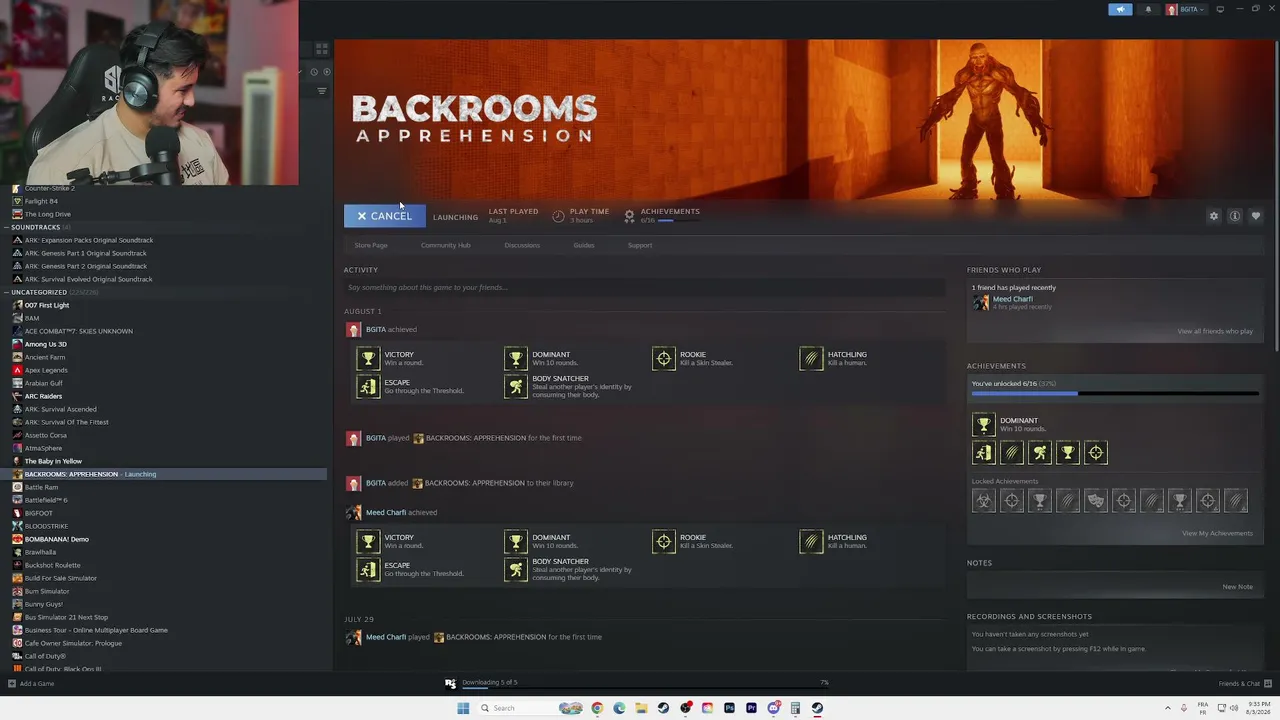Select 007 First Light in library
Viewport: 1280px width, 720px height.
[47, 305]
